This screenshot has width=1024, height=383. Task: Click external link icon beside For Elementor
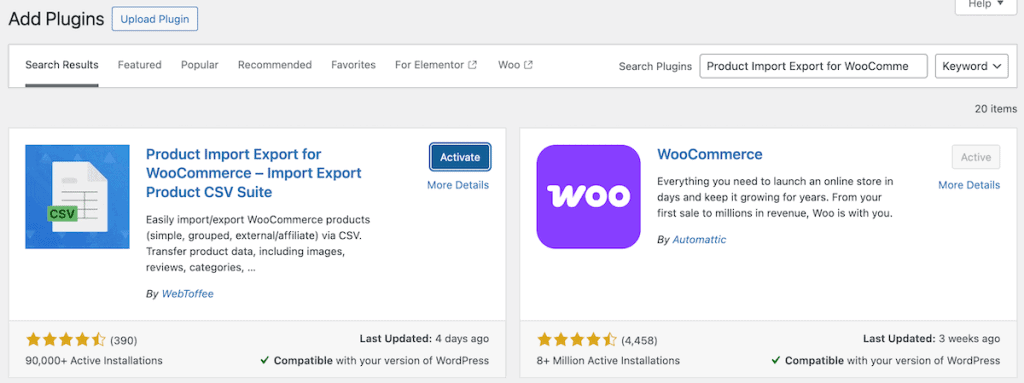[x=473, y=65]
